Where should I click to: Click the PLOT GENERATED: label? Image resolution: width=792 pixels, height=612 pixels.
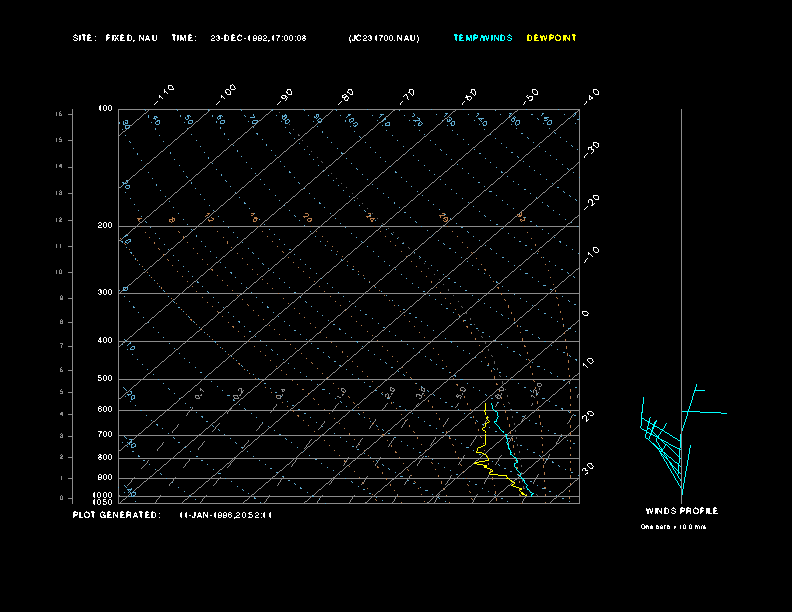tap(117, 515)
